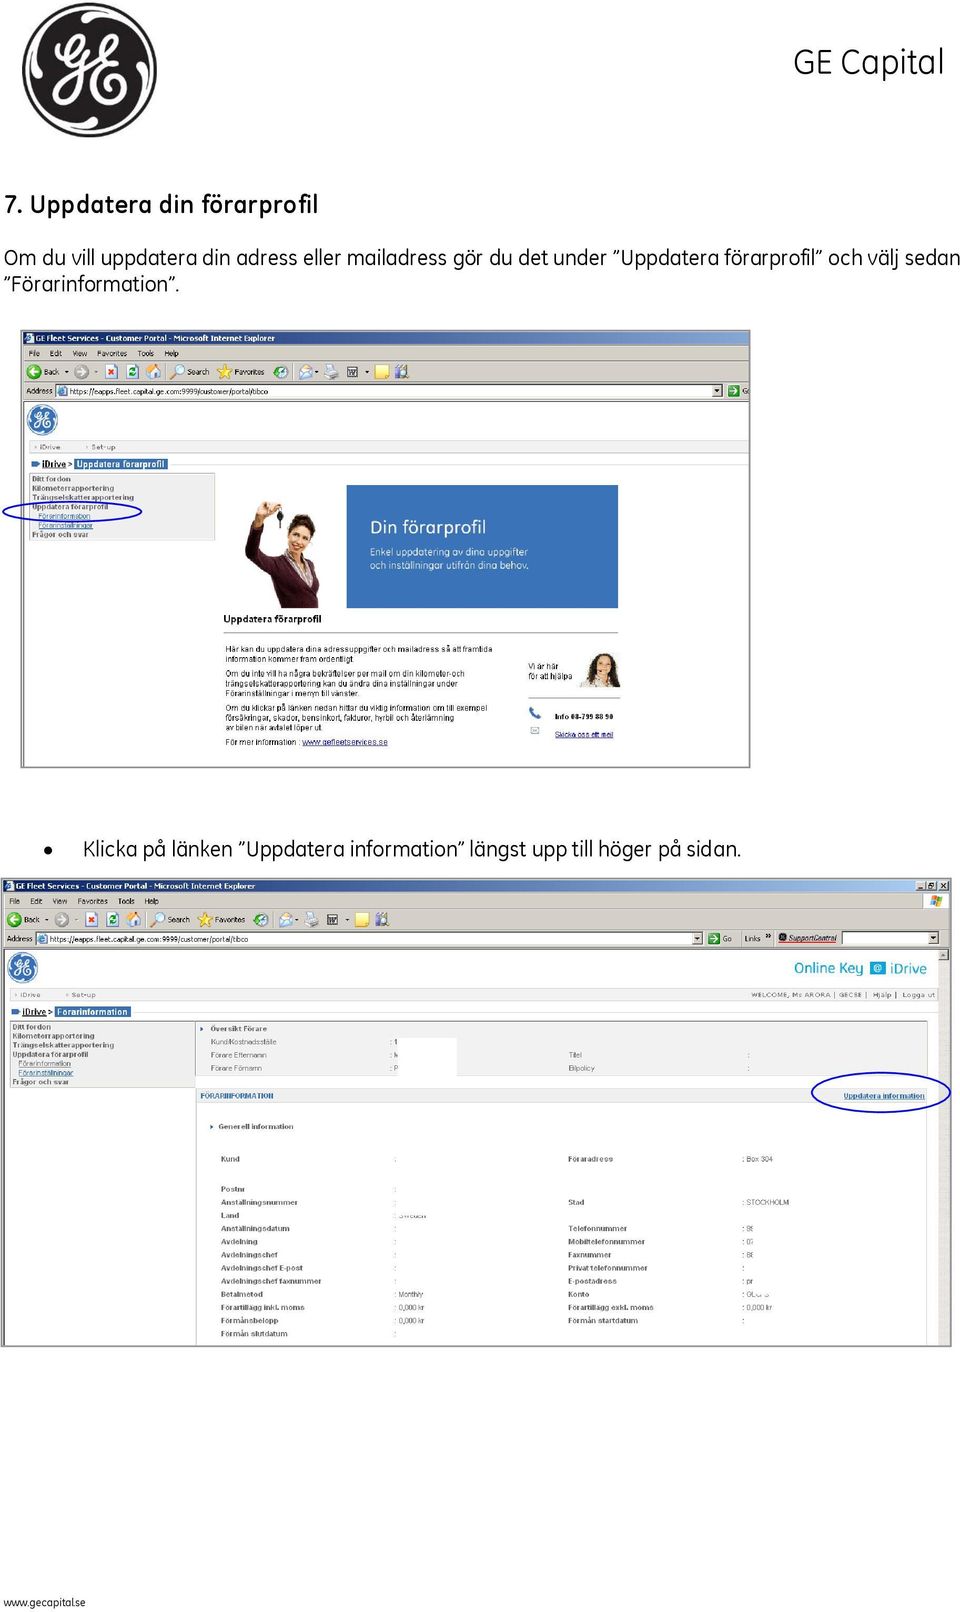
Task: Open Tools menu in upper browser window
Action: 146,354
